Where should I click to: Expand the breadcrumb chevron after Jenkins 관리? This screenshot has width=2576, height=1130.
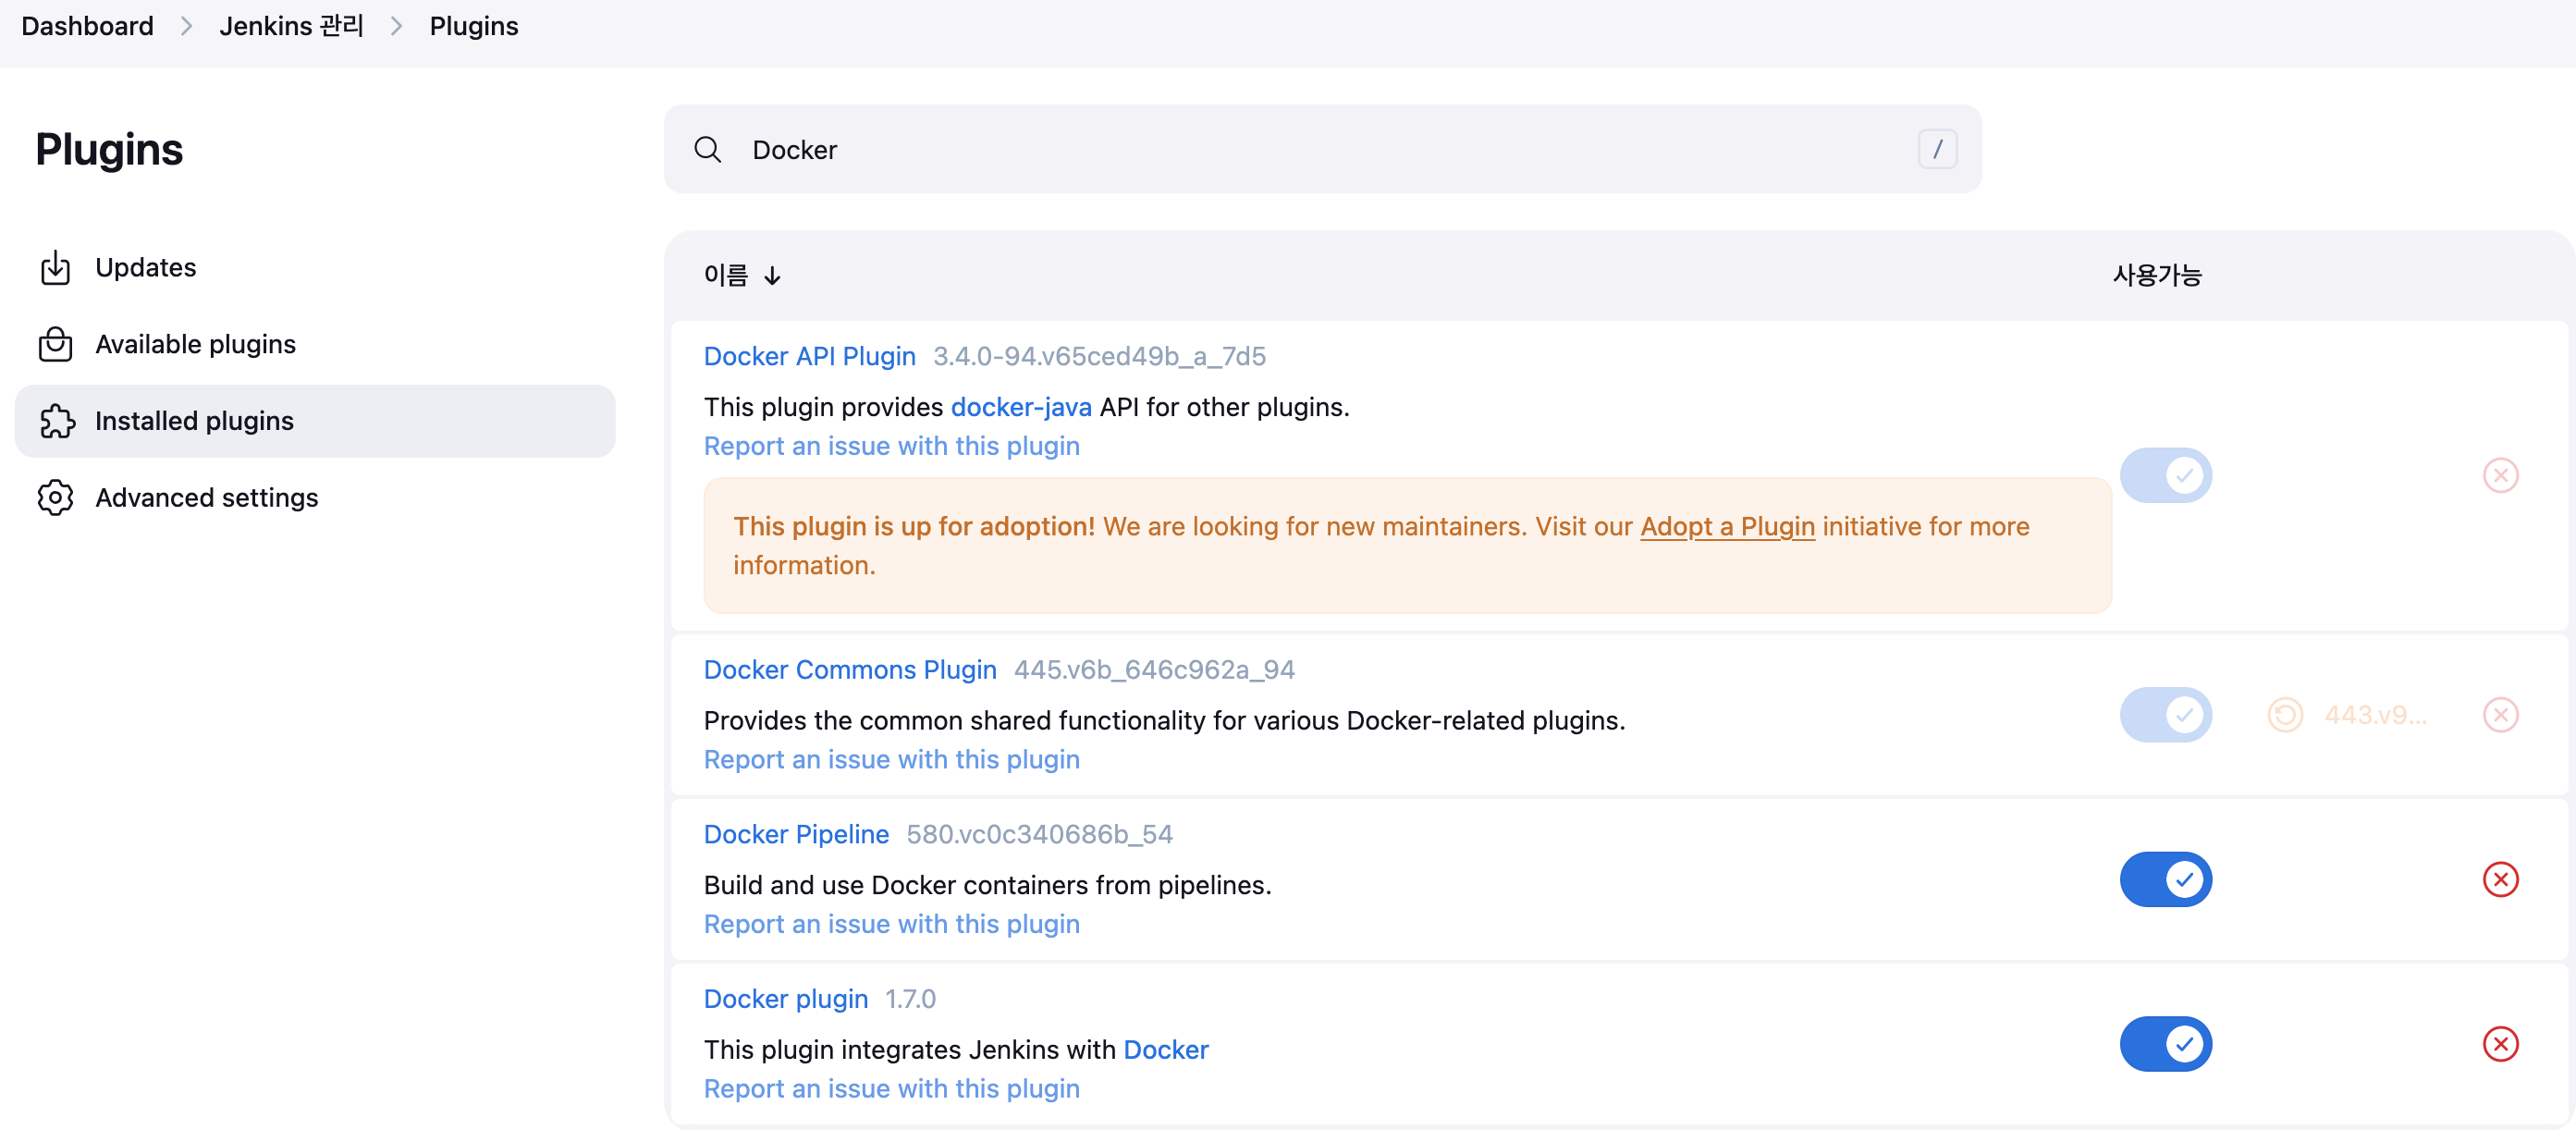[x=397, y=26]
